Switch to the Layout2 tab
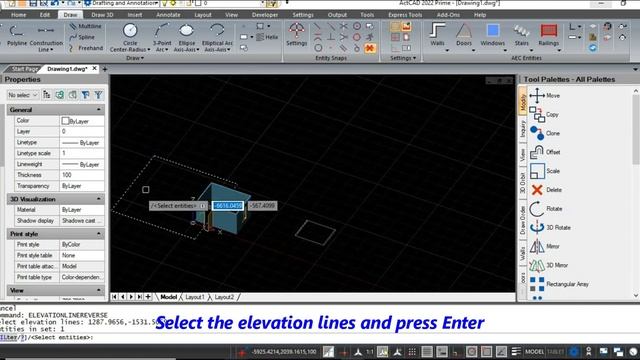Viewport: 640px width, 360px height. click(224, 297)
